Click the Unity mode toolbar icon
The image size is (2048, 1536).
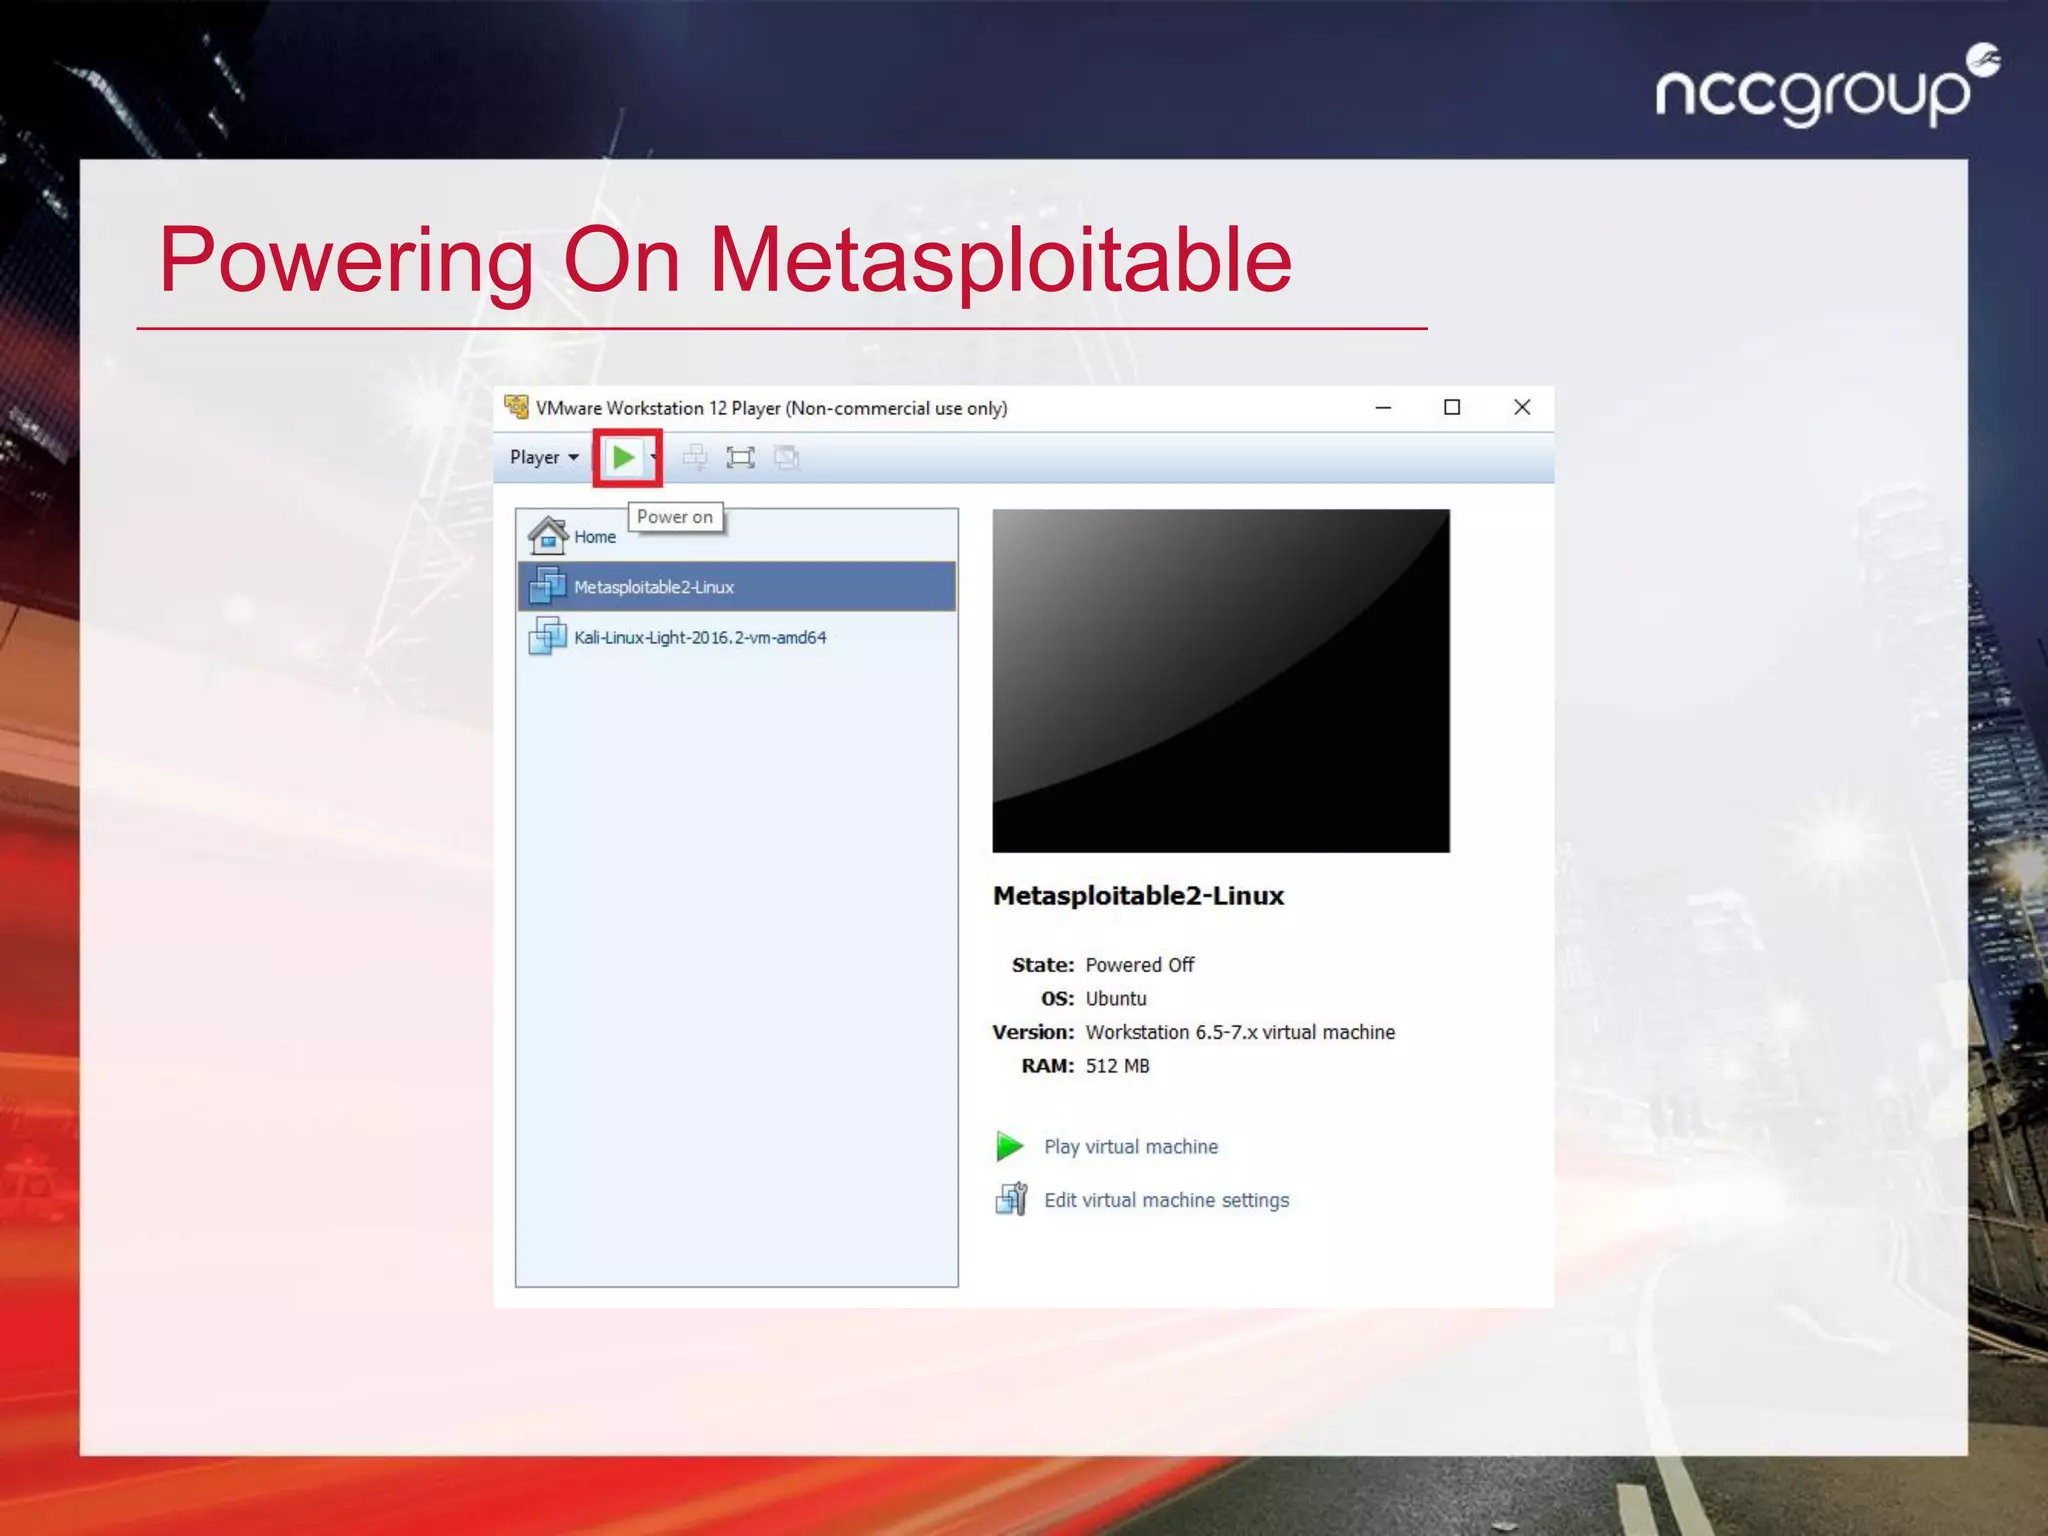[787, 458]
